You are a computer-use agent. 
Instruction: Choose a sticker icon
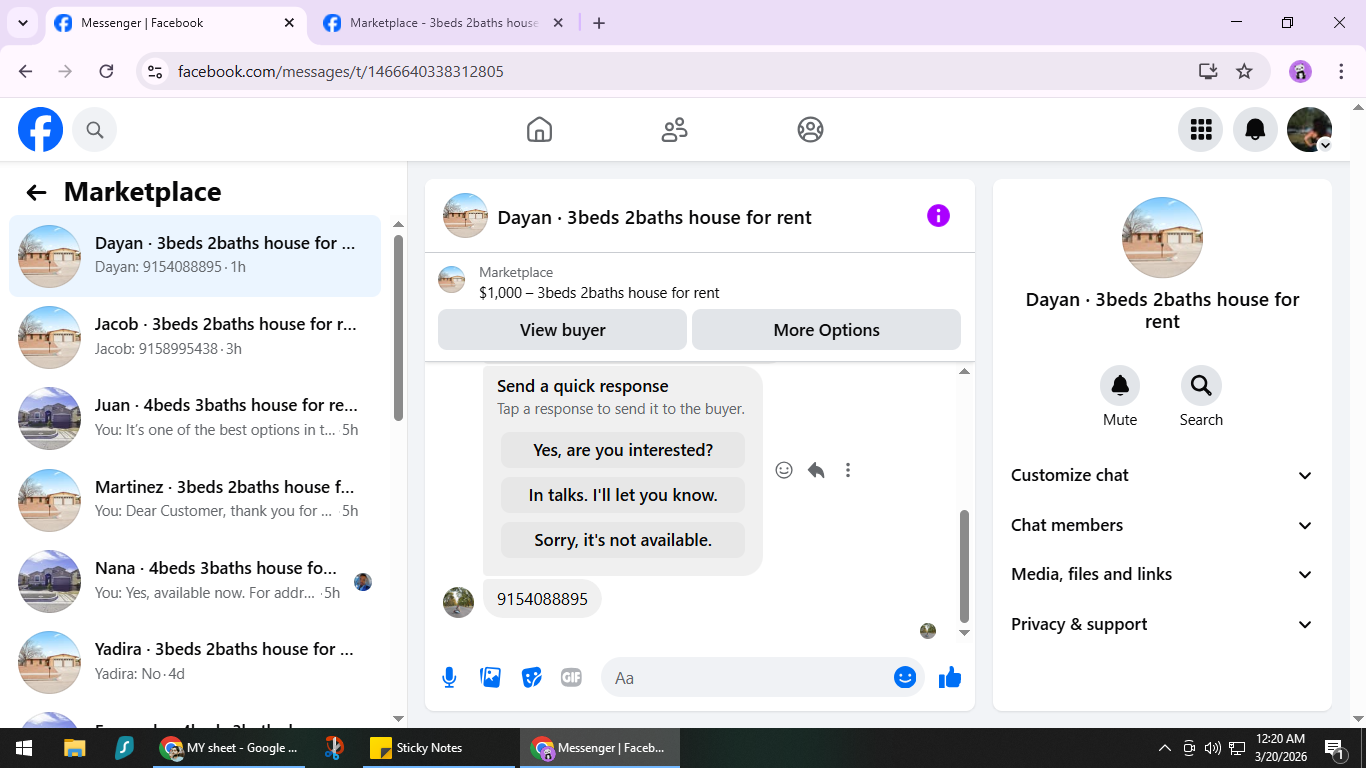click(x=531, y=678)
